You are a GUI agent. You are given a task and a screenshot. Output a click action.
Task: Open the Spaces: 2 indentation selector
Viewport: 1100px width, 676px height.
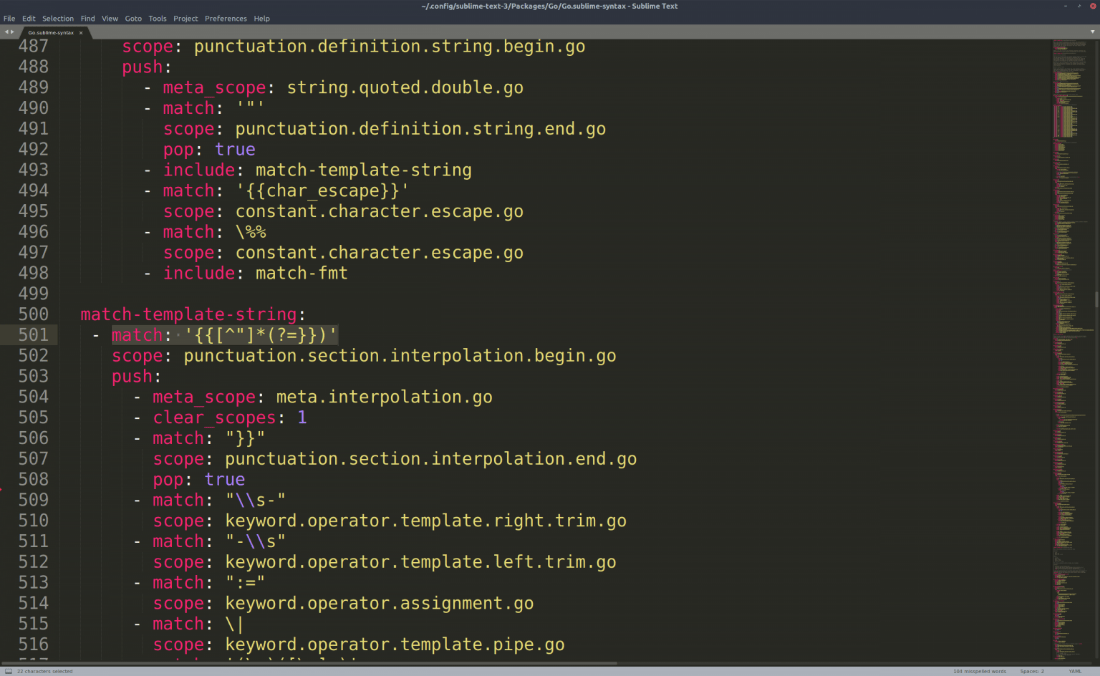[x=1031, y=670]
